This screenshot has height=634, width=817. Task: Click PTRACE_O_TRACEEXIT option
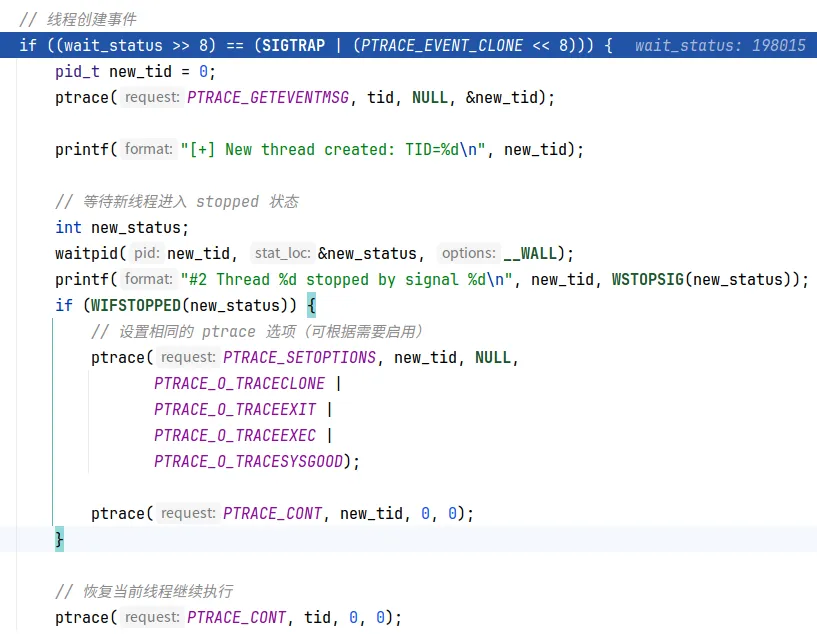point(235,410)
